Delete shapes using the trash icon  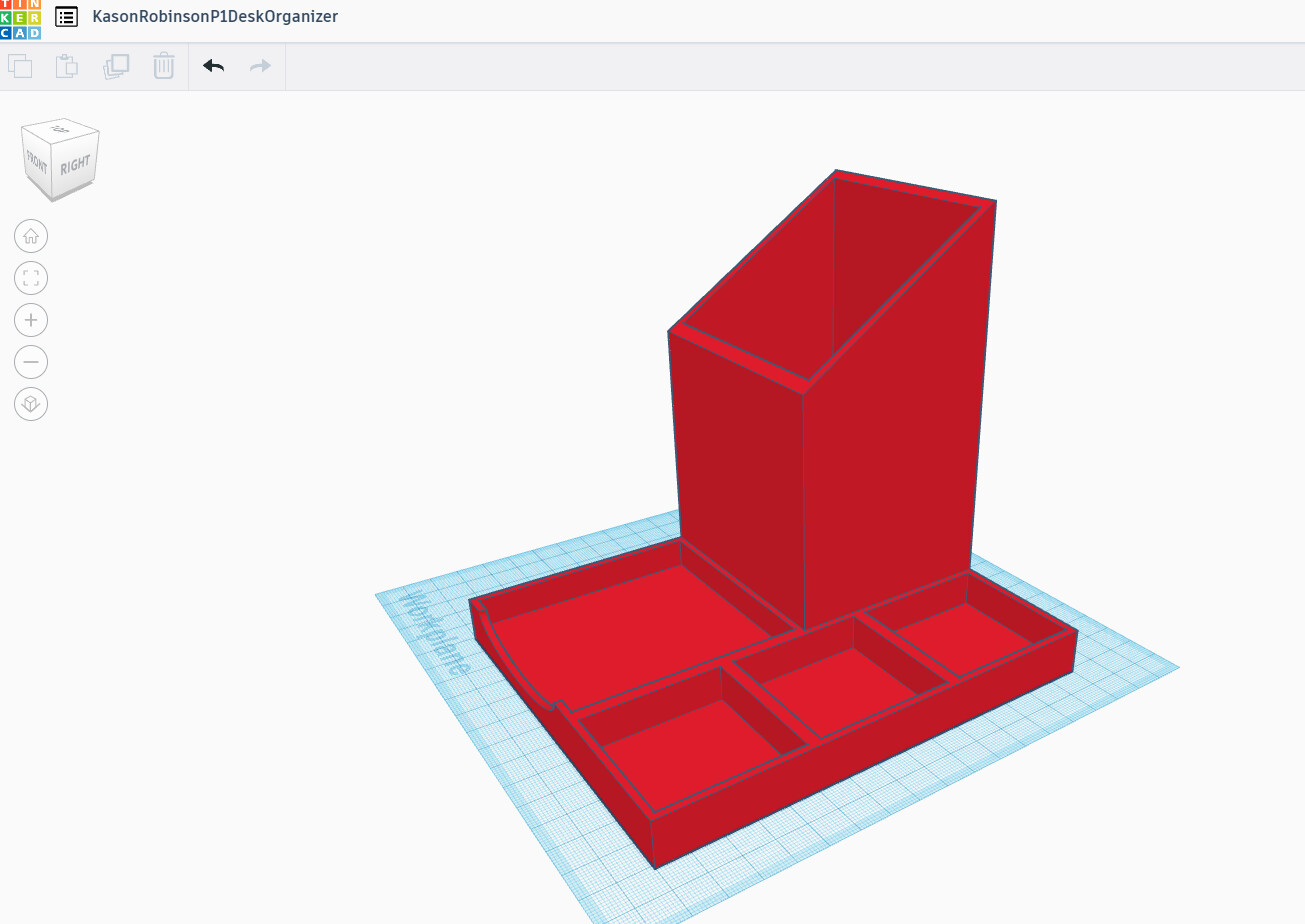[163, 65]
